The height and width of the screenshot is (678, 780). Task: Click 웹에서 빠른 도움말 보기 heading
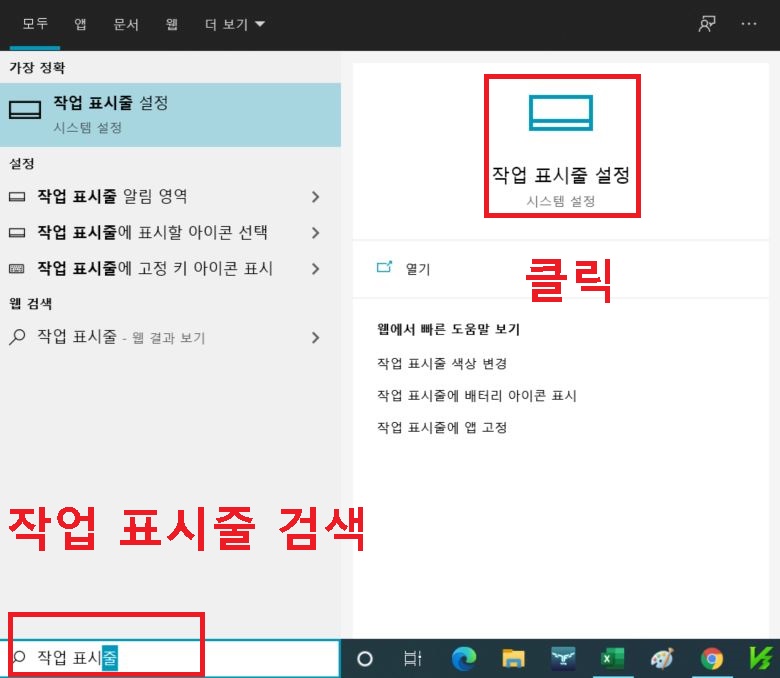click(448, 329)
